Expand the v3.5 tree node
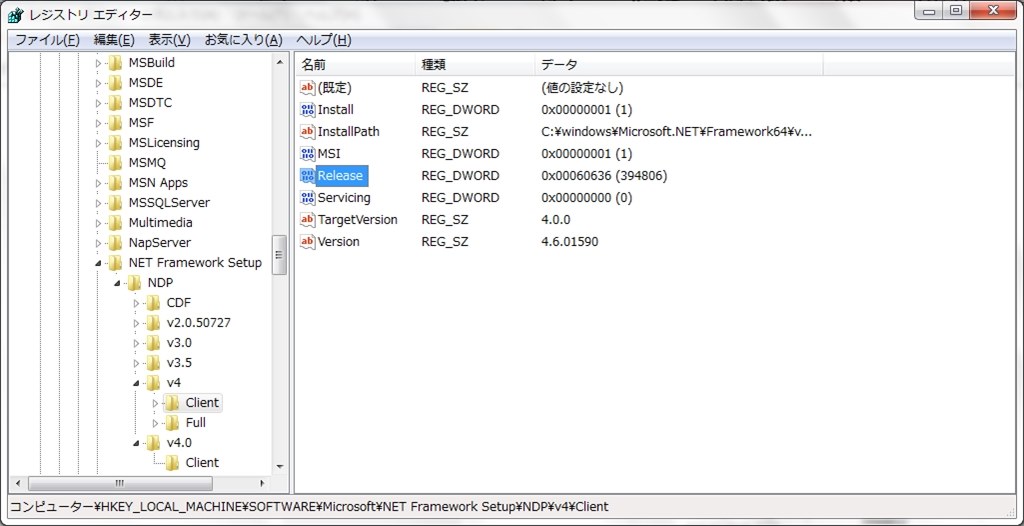 [x=136, y=363]
